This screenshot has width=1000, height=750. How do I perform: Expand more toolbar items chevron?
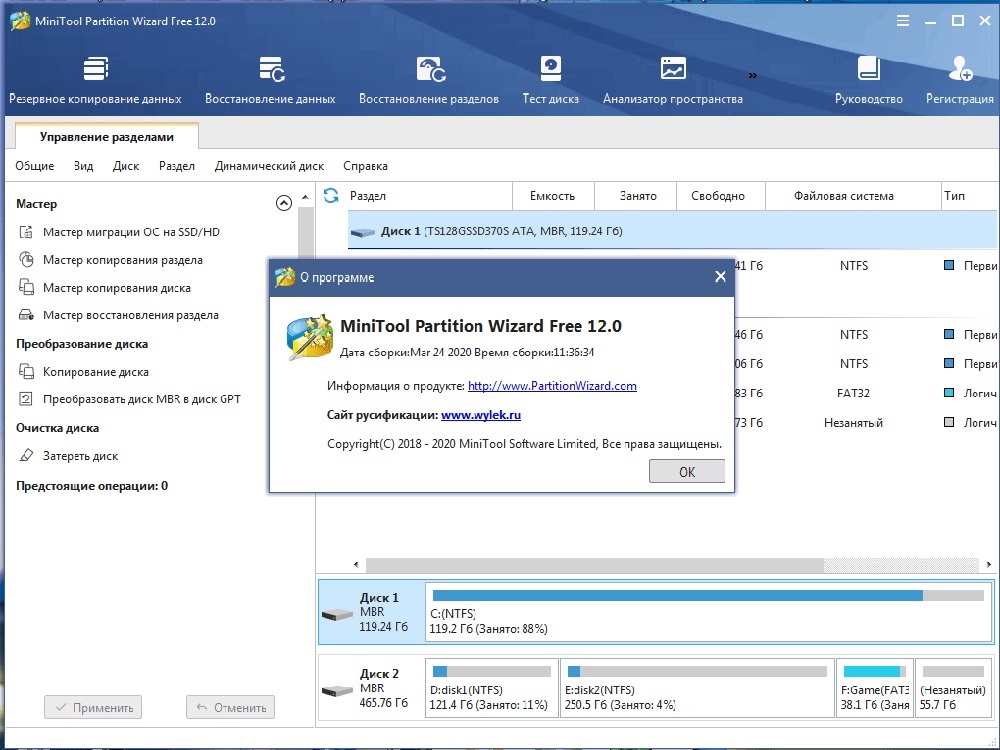(753, 75)
